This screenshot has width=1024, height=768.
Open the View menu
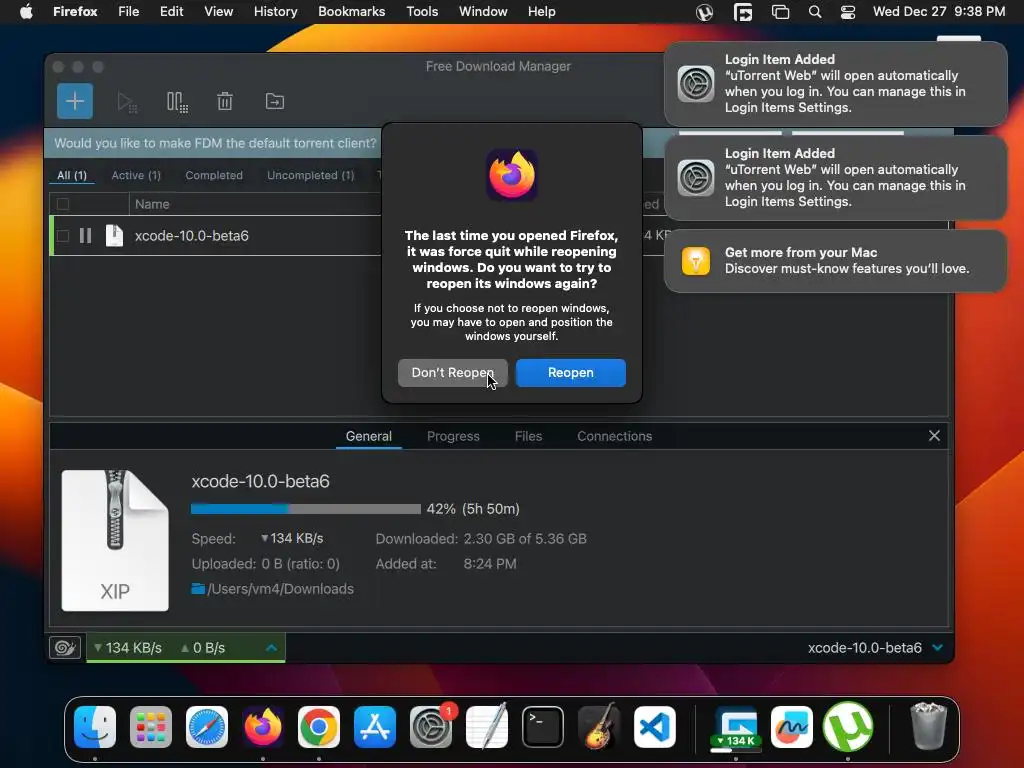(x=219, y=12)
